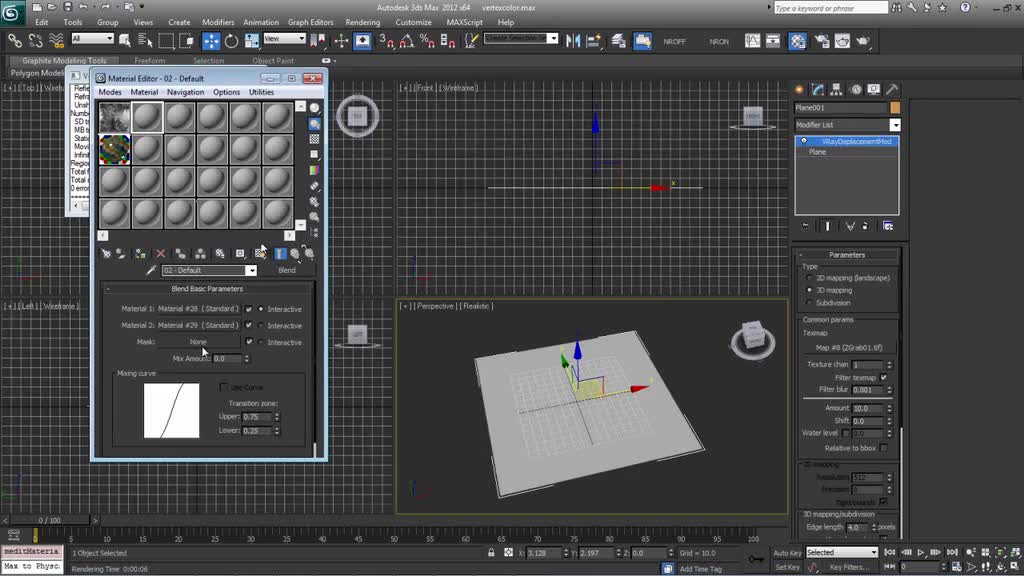
Task: Open Select by Name list icon
Action: (x=145, y=41)
